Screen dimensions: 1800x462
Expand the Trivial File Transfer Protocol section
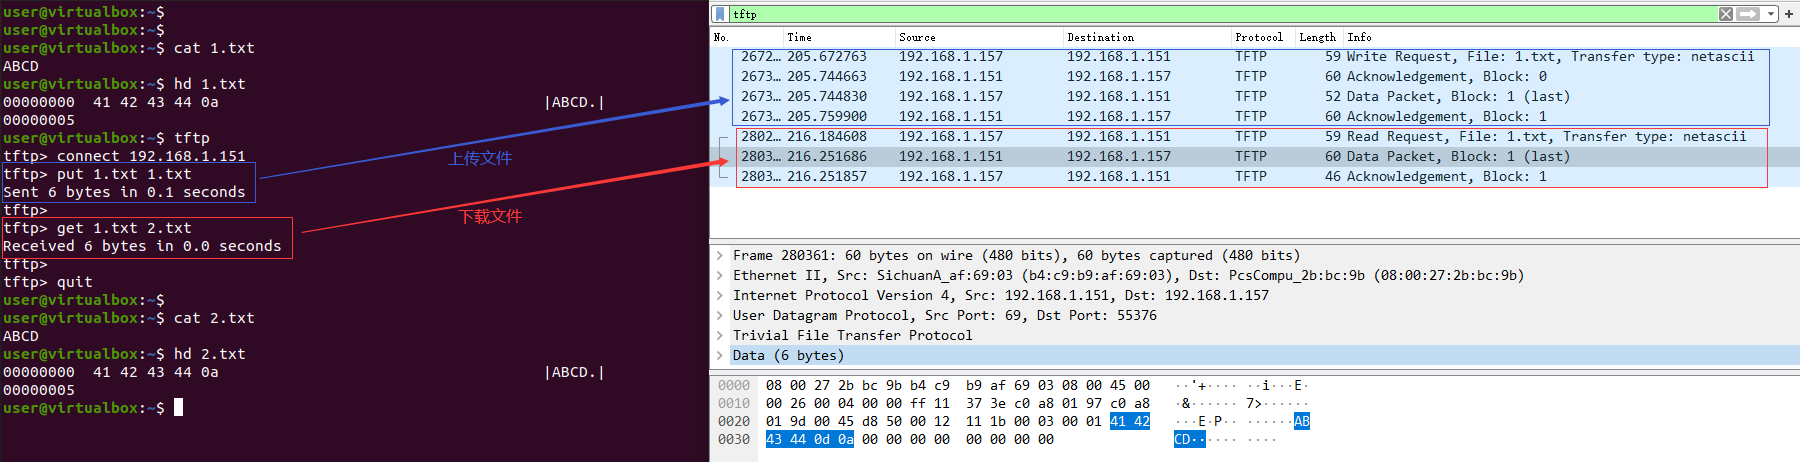(x=719, y=336)
